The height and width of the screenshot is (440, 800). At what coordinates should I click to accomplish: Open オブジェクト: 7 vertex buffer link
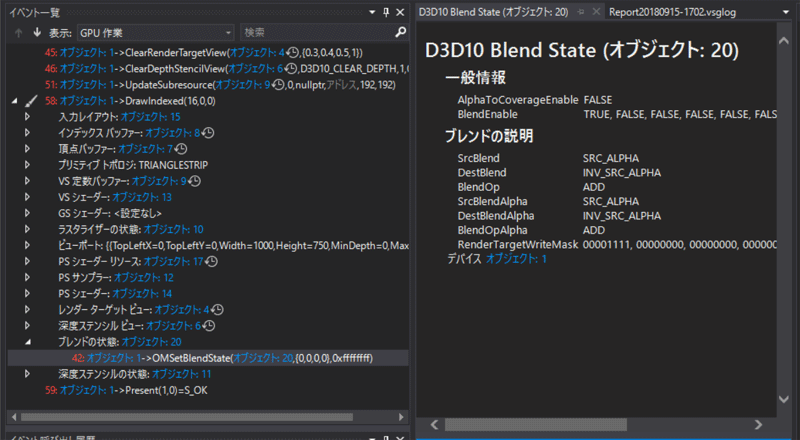point(145,149)
